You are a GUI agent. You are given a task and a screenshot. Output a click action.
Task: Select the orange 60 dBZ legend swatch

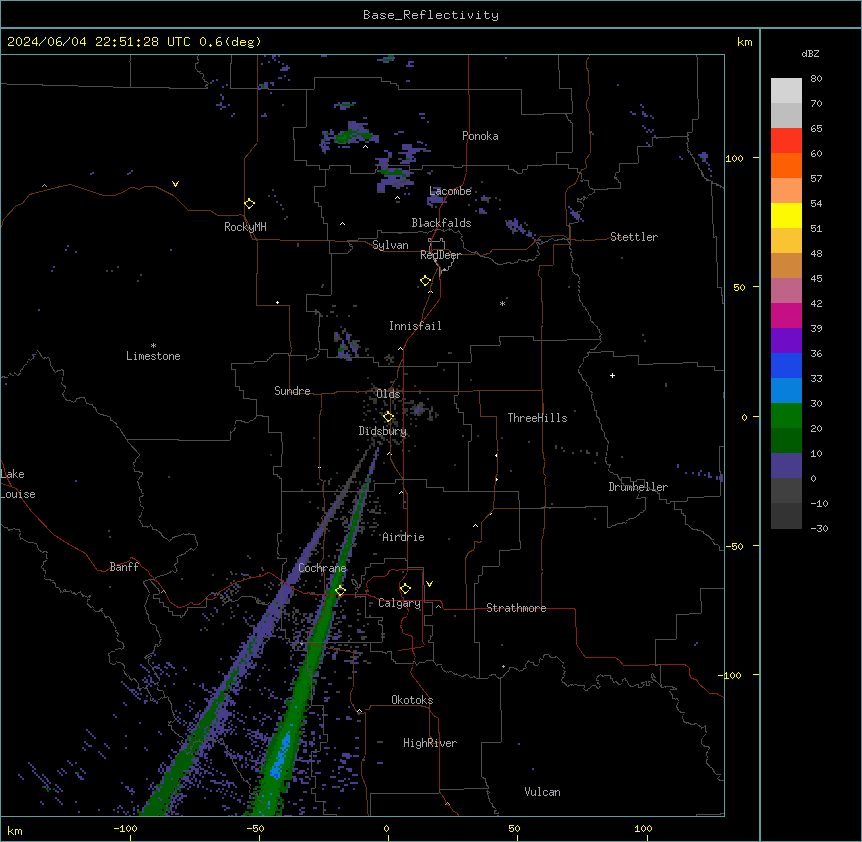click(786, 165)
